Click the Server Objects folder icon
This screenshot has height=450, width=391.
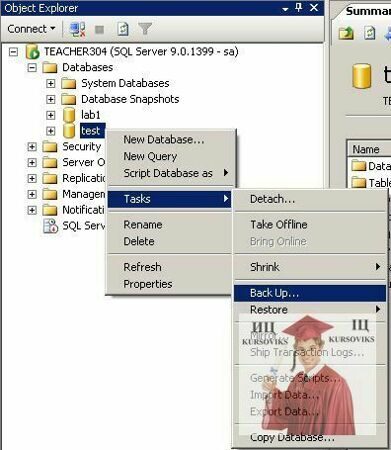tap(50, 163)
